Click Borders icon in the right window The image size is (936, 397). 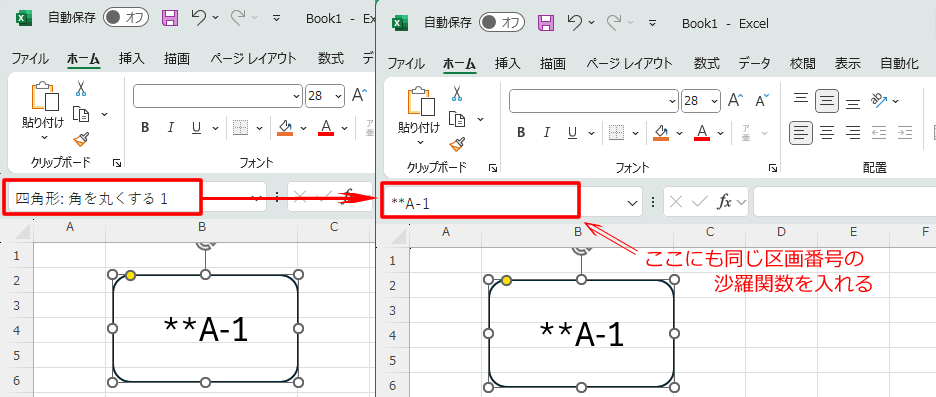[x=617, y=132]
